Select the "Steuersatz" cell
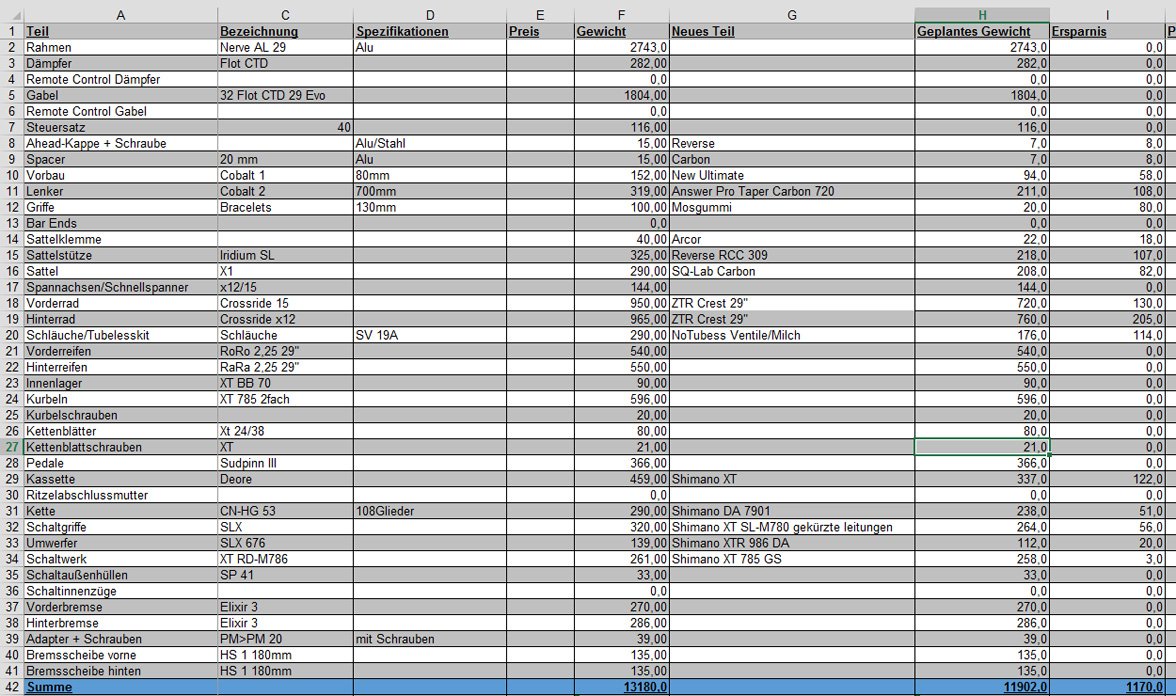The width and height of the screenshot is (1176, 696). (121, 128)
